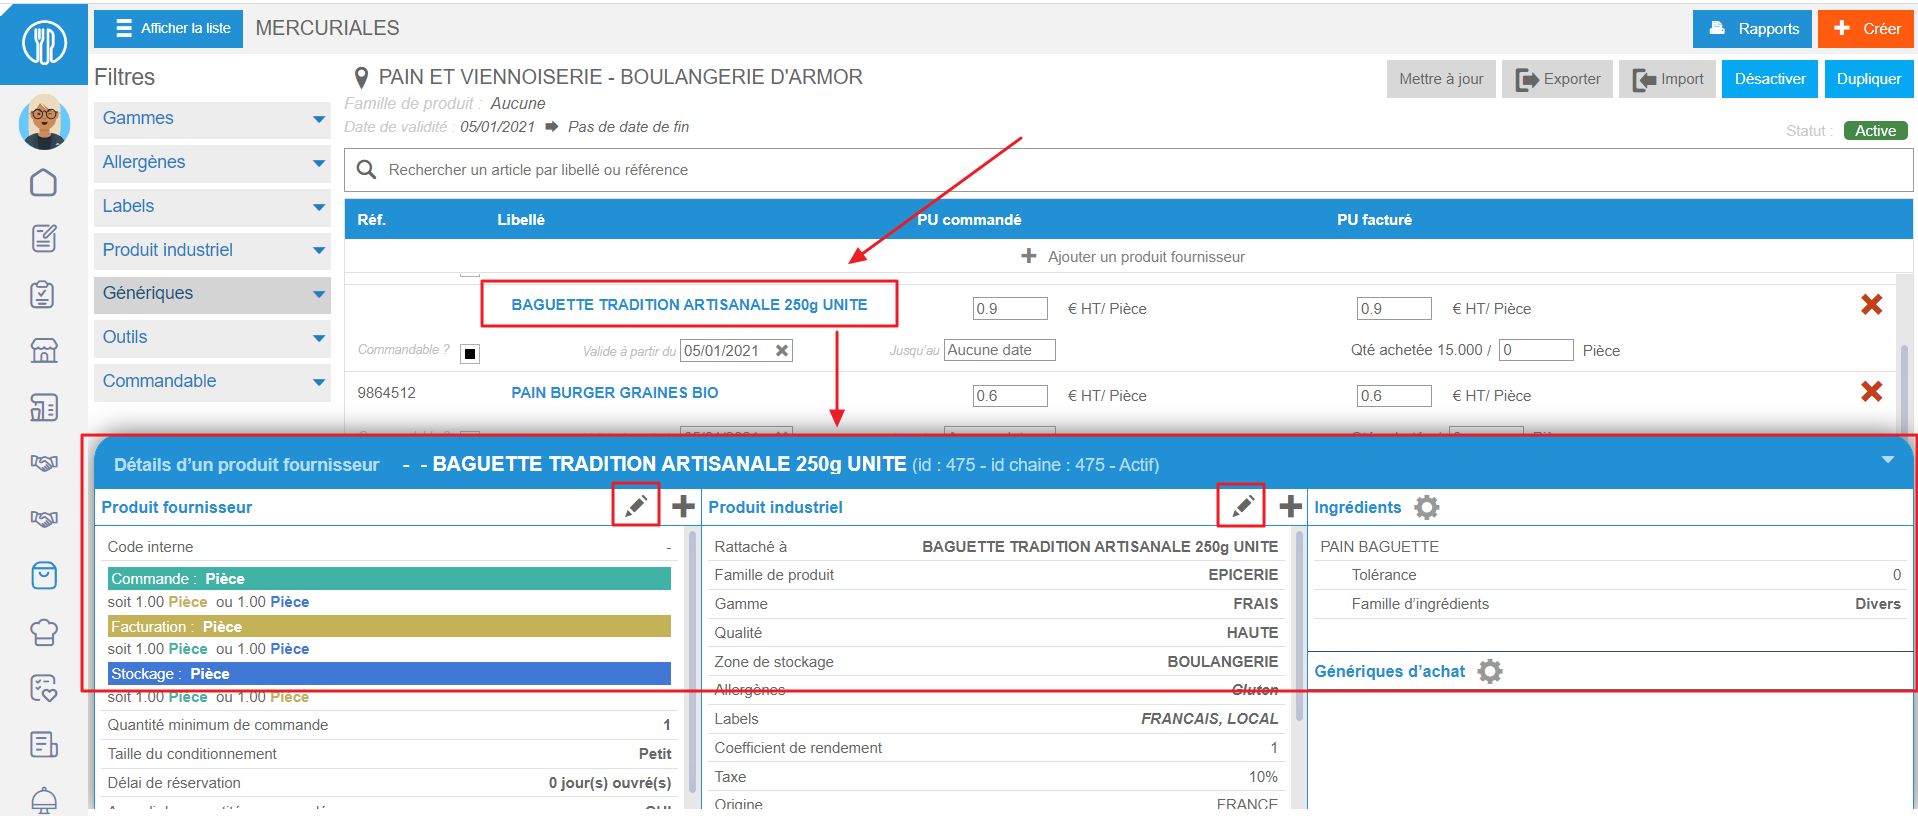Click the plus icon beside Produit industriel
This screenshot has height=816, width=1918.
tap(1291, 507)
